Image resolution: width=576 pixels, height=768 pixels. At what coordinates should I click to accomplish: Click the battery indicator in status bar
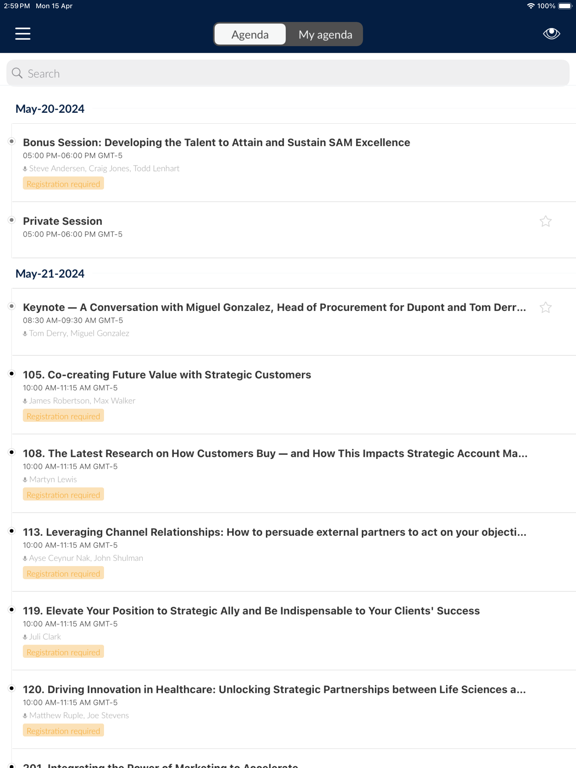(x=565, y=6)
